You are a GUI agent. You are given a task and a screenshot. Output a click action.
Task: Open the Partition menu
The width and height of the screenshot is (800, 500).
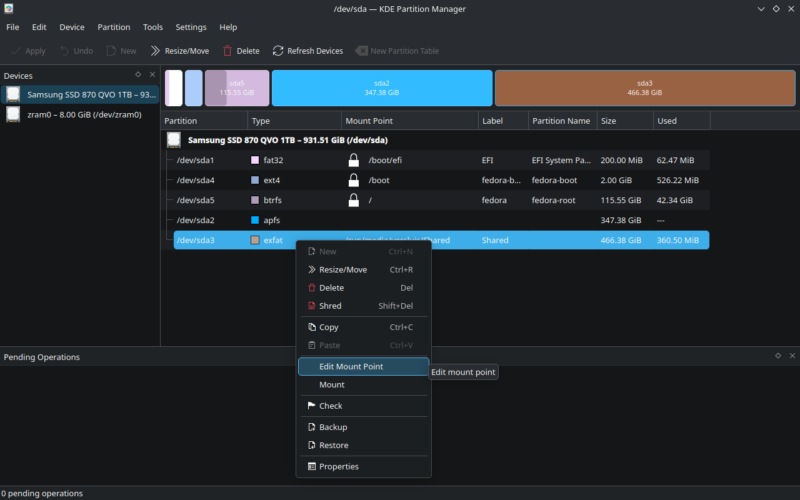(114, 27)
